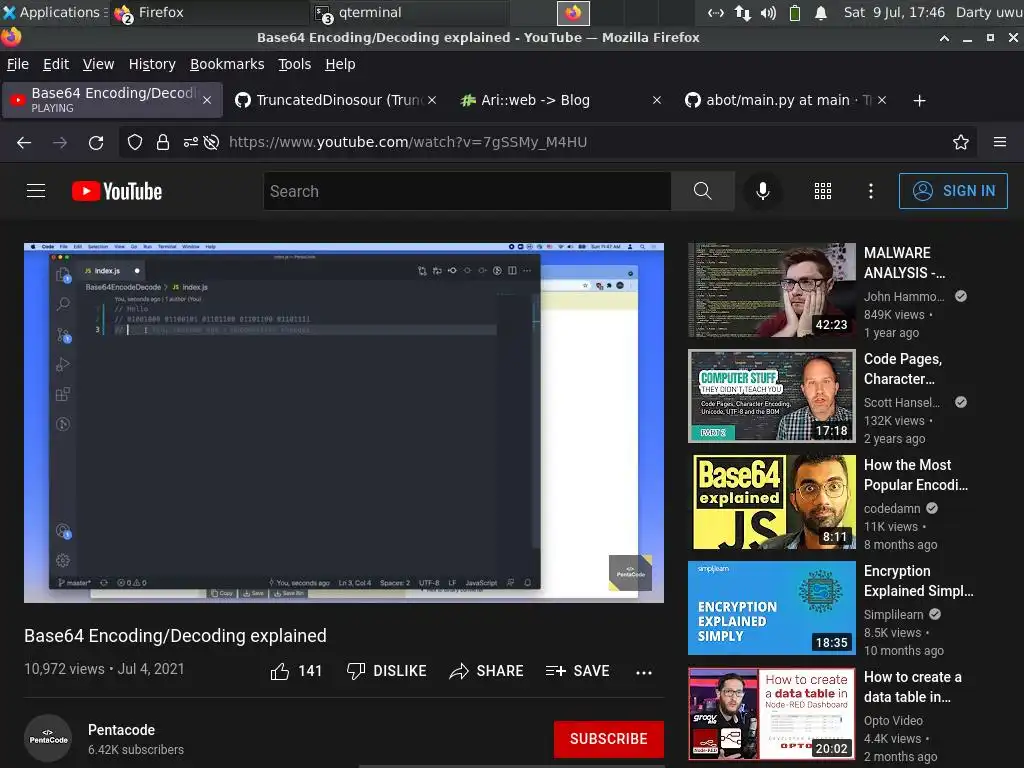Go back using the browser back arrow
The width and height of the screenshot is (1024, 768).
pyautogui.click(x=24, y=142)
